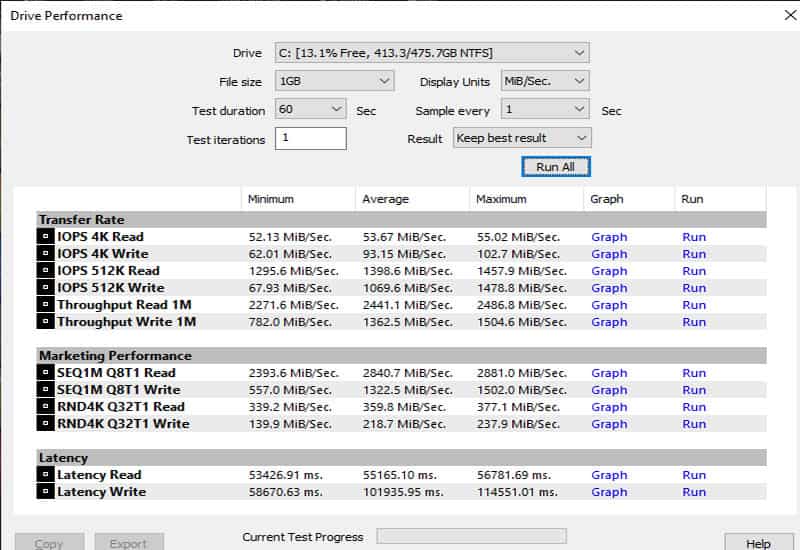Select the 101935.95 ms. average value
The image size is (800, 550).
pyautogui.click(x=403, y=492)
